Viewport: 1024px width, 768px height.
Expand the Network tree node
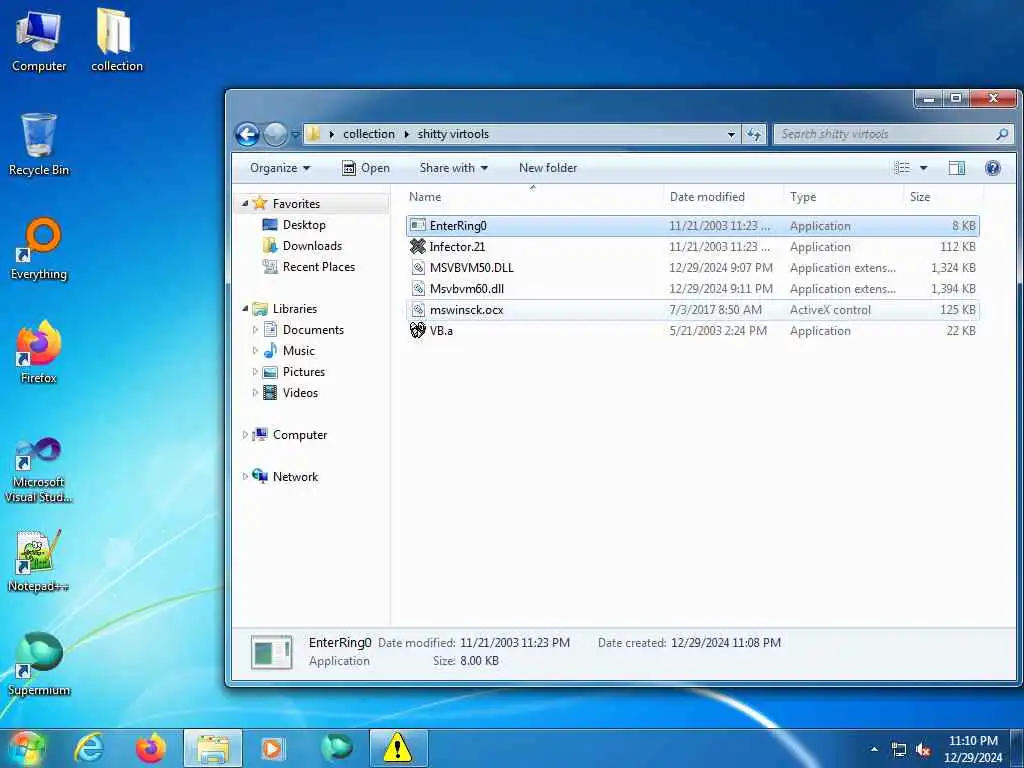click(x=245, y=477)
